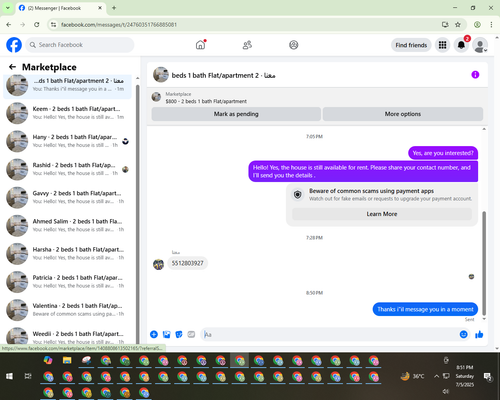Open the emoji picker in message box
500x400 pixels.
click(463, 334)
